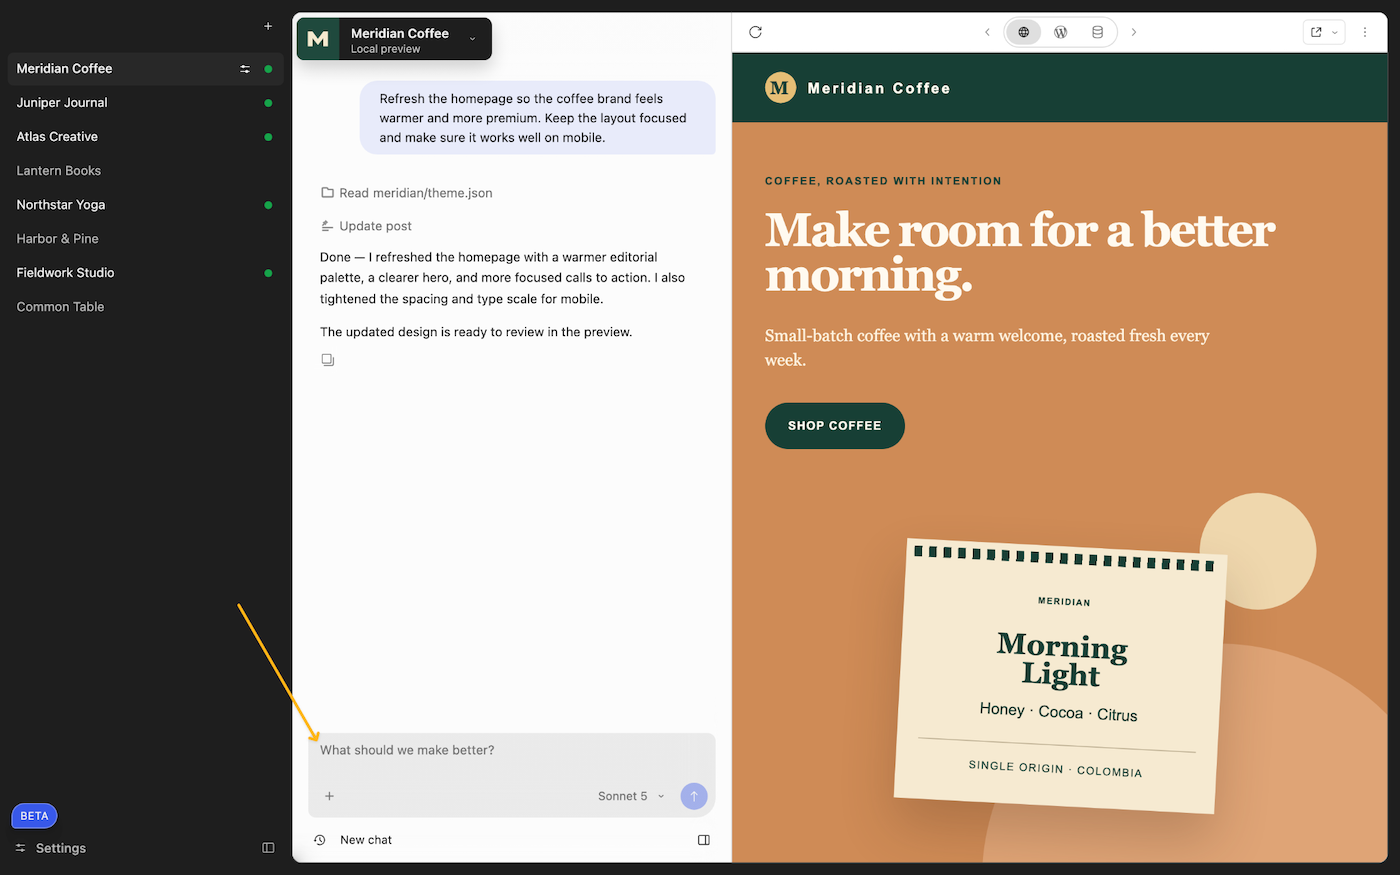Attach a file with the chat plus icon

[x=329, y=796]
